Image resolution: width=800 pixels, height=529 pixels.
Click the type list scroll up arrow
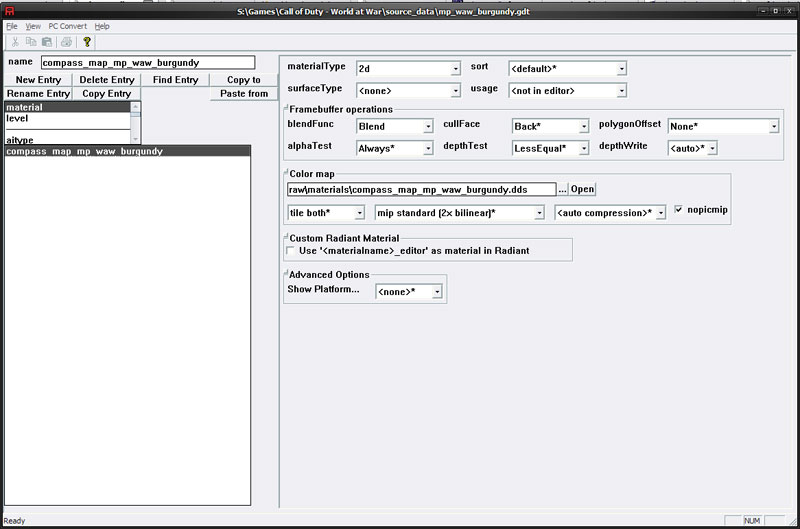(x=135, y=107)
